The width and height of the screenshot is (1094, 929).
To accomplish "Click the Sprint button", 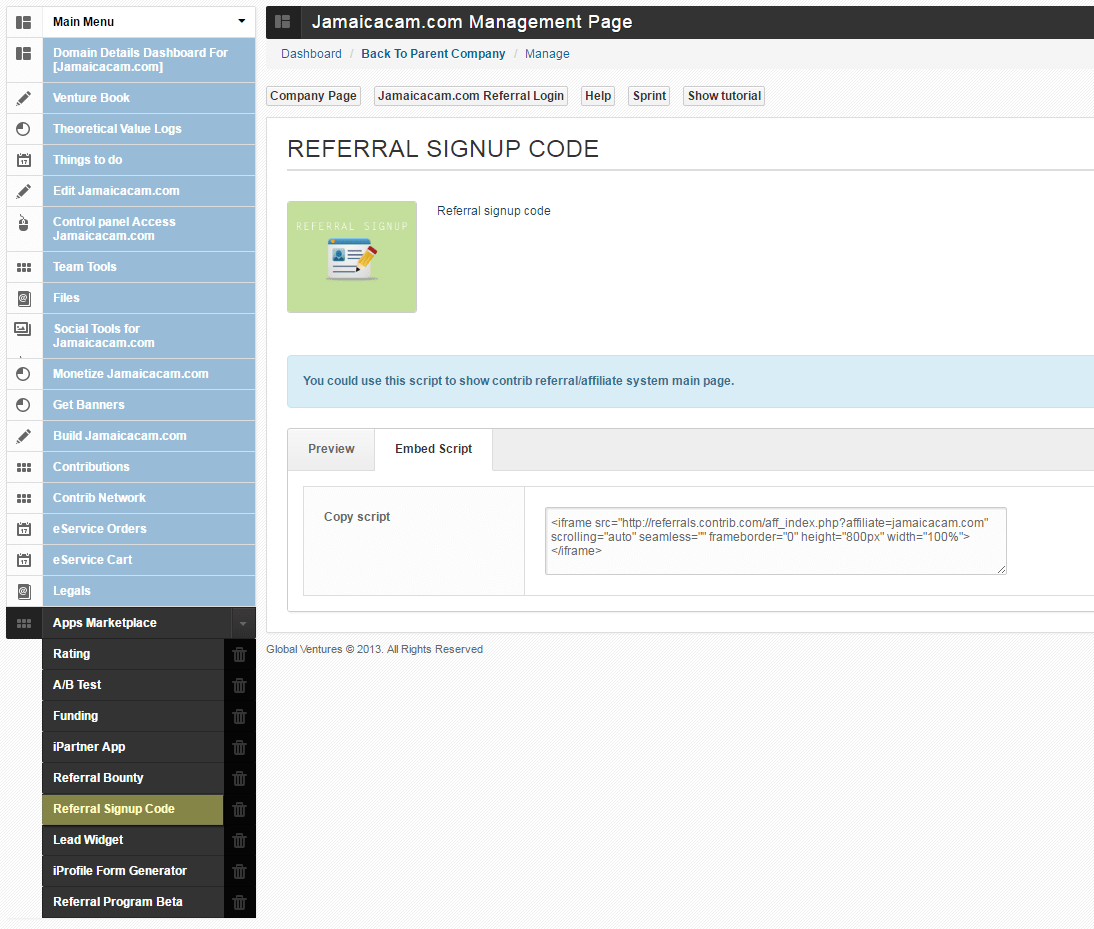I will coord(650,96).
